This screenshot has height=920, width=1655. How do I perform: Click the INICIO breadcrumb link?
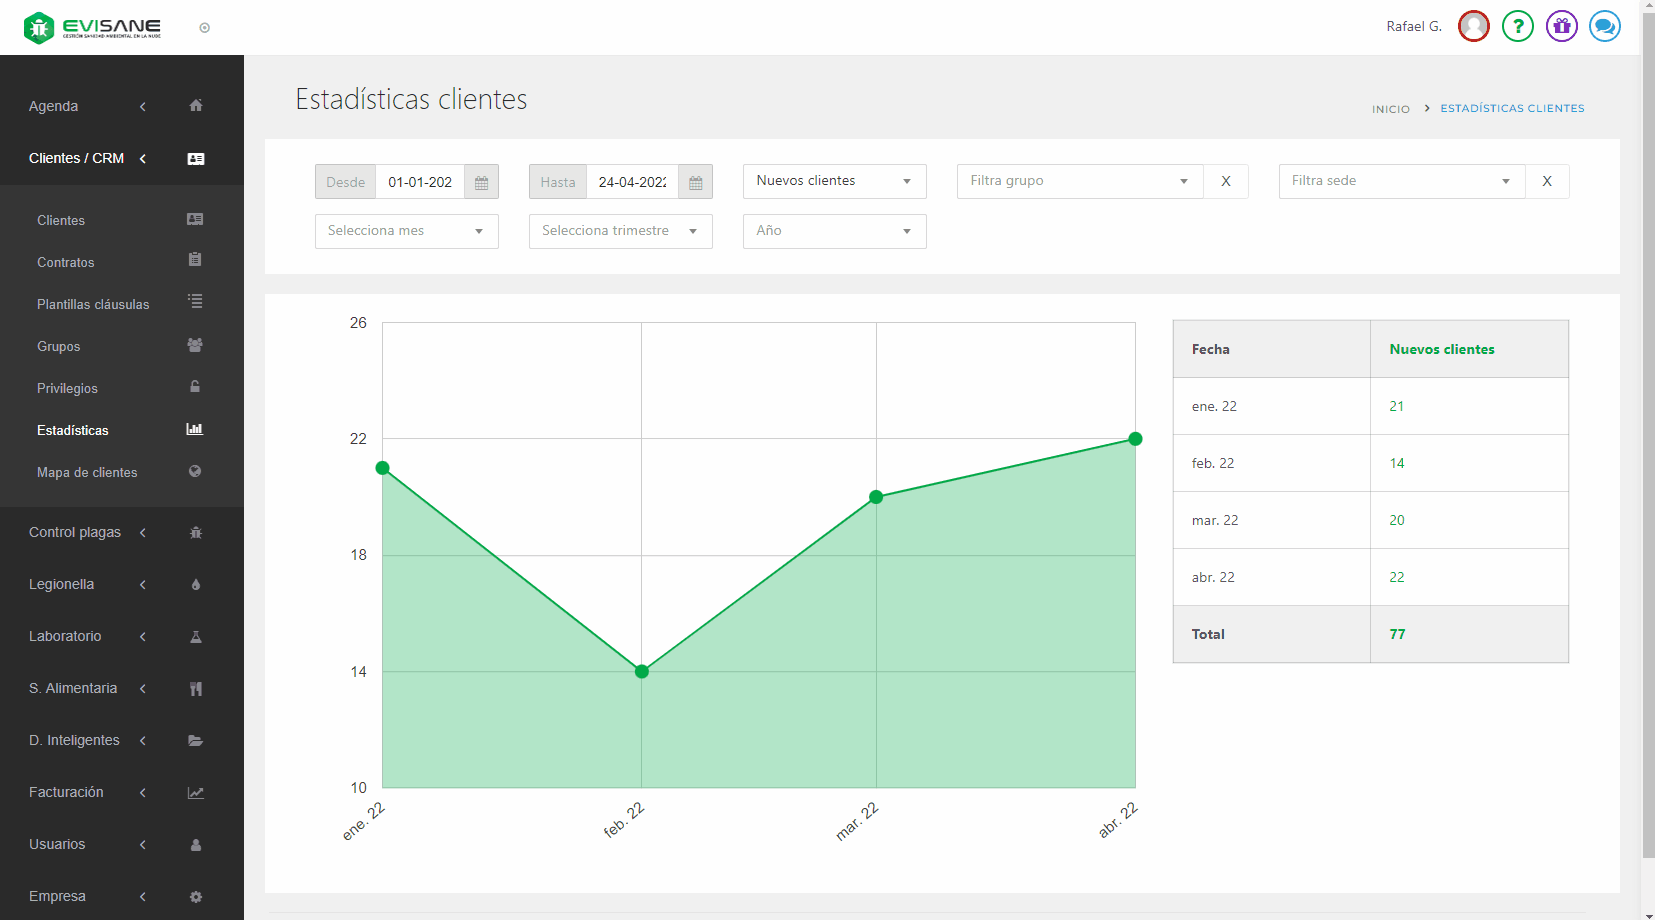point(1390,109)
